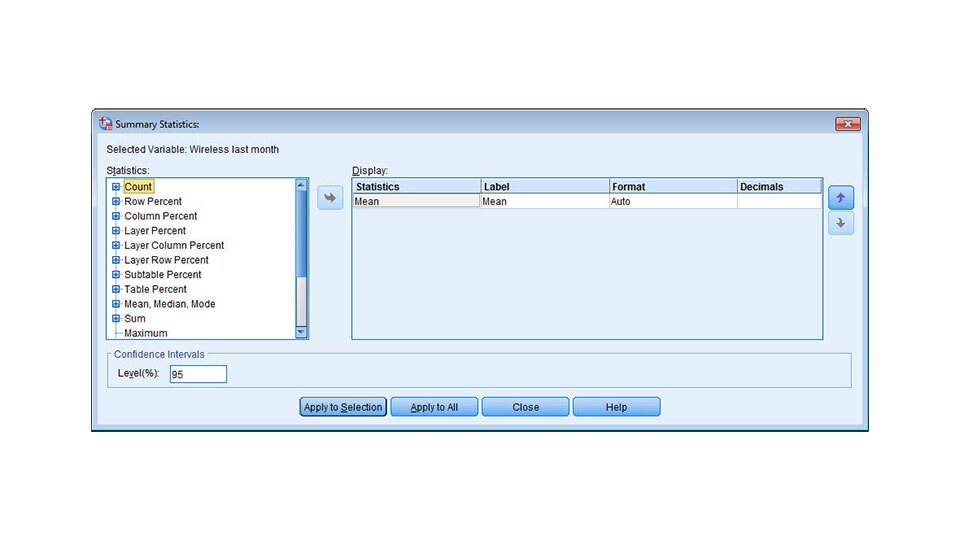The height and width of the screenshot is (540, 960).
Task: Click the Statistics list scrollbar down arrow
Action: 301,332
